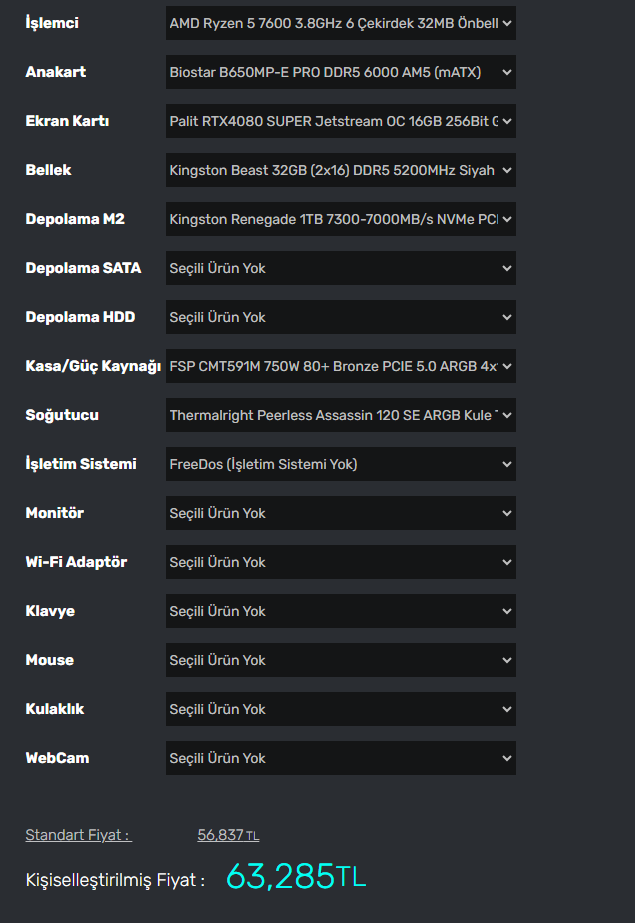Viewport: 635px width, 923px height.
Task: Click the 63,285 TL customized price
Action: click(x=296, y=877)
